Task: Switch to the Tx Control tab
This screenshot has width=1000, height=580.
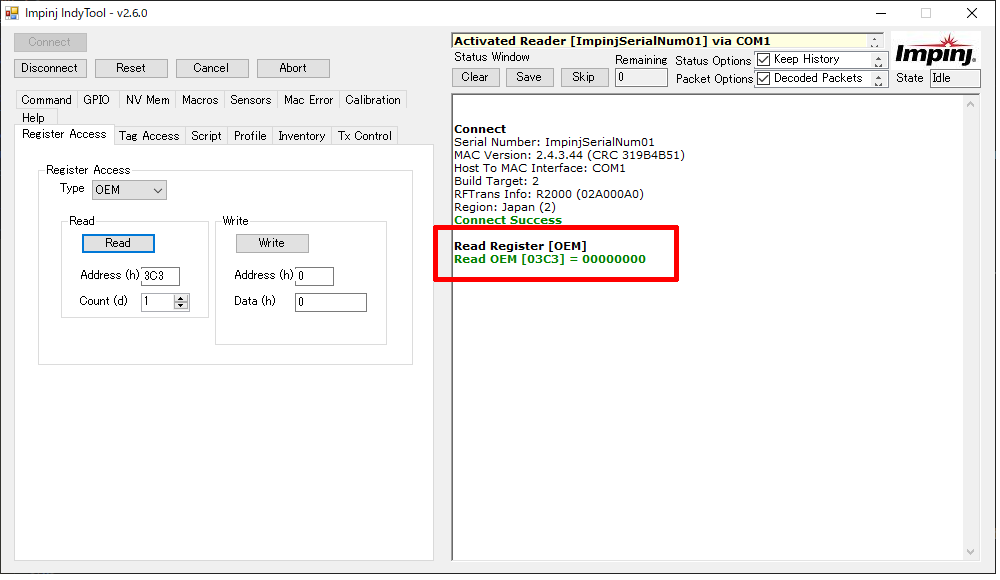Action: pyautogui.click(x=365, y=136)
